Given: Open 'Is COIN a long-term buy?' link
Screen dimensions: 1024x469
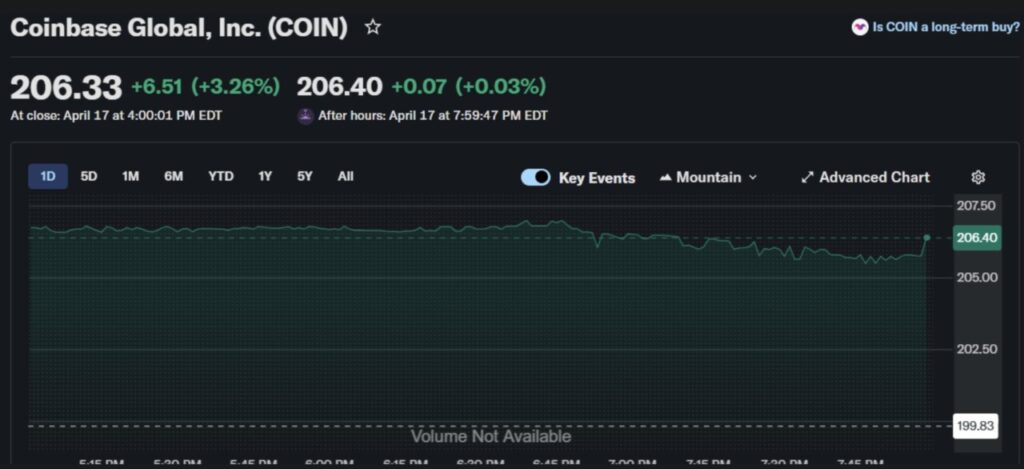Looking at the screenshot, I should coord(945,27).
